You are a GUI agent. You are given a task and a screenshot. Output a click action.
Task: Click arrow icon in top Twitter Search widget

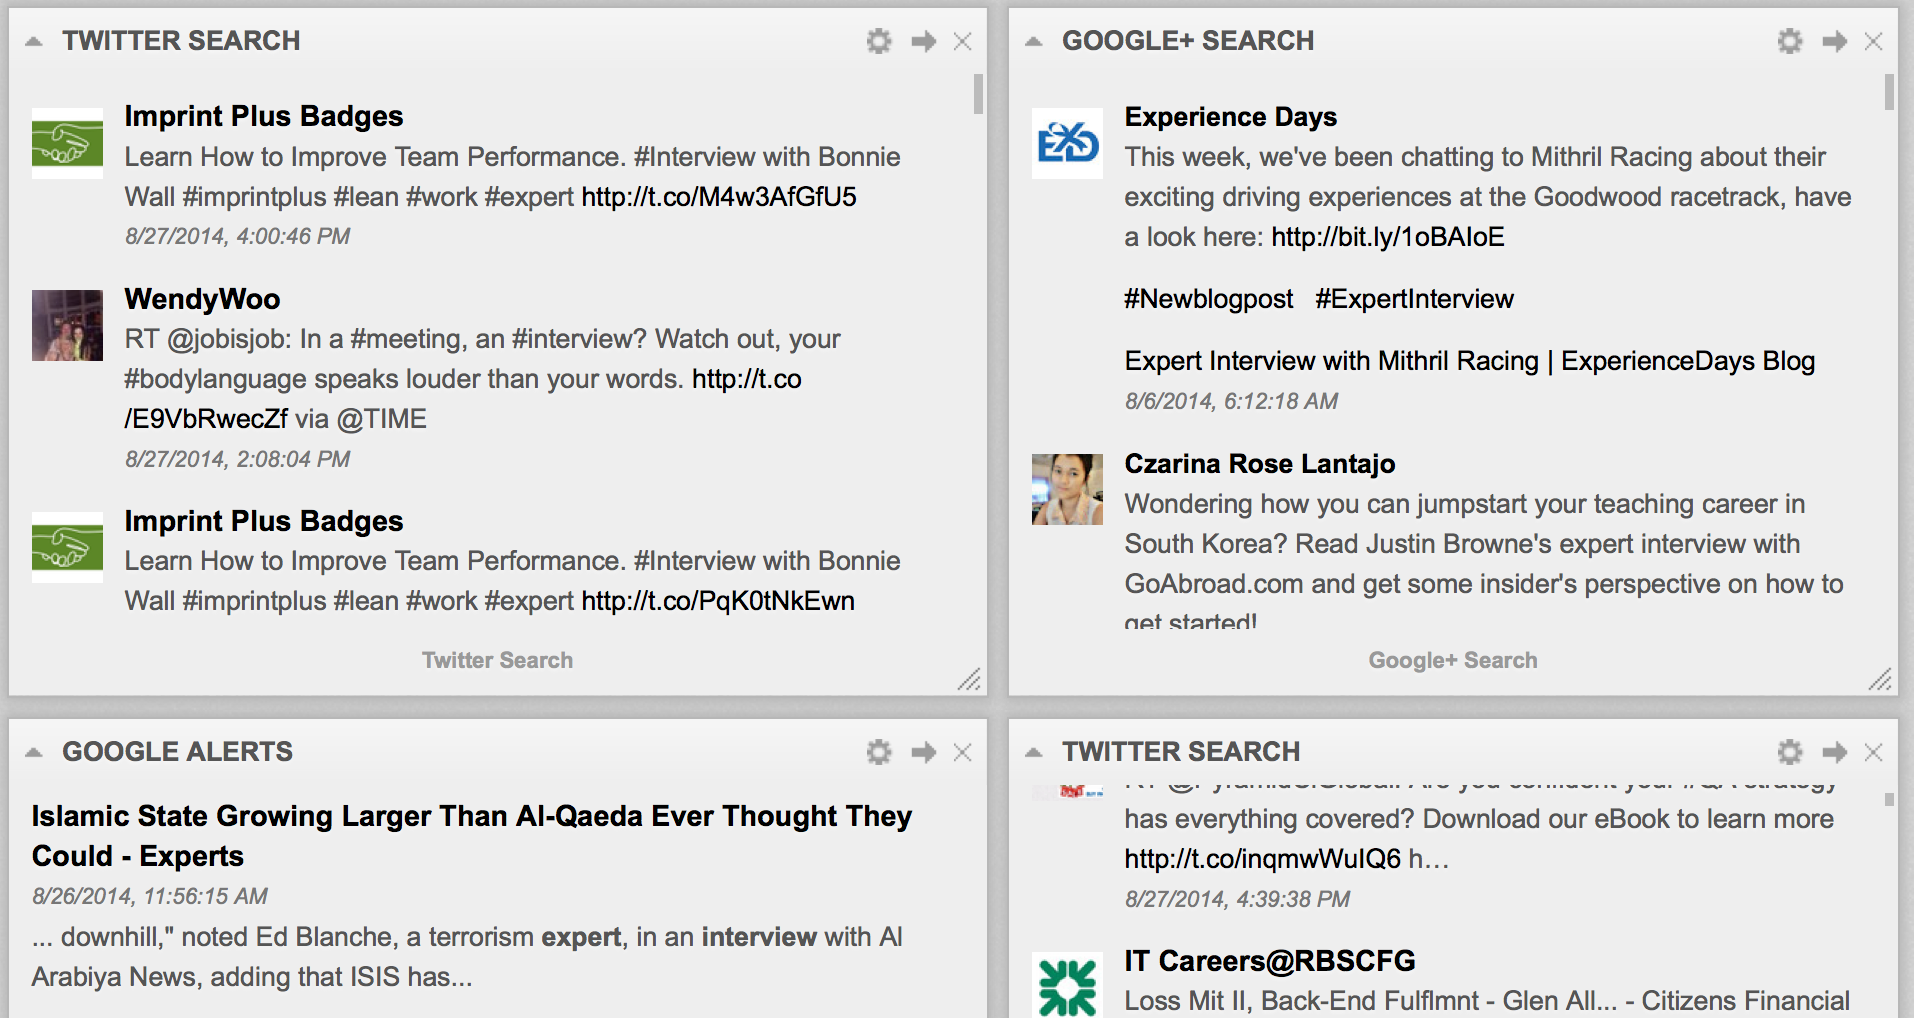tap(923, 41)
